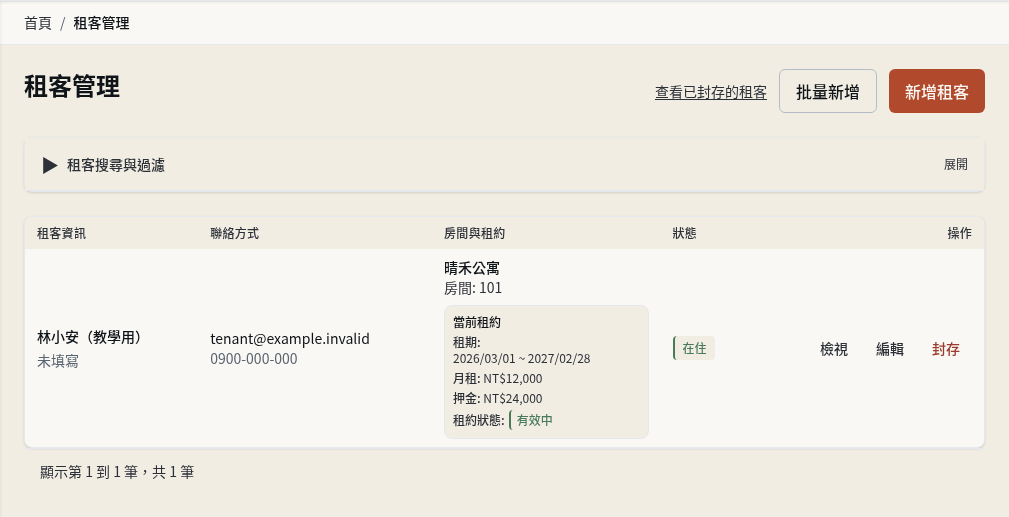The height and width of the screenshot is (517, 1009).
Task: Click 編輯 for 林小安
Action: click(x=890, y=349)
